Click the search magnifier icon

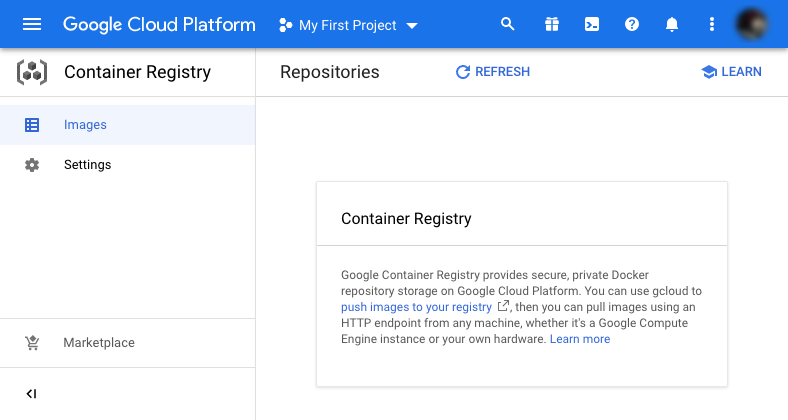(508, 24)
